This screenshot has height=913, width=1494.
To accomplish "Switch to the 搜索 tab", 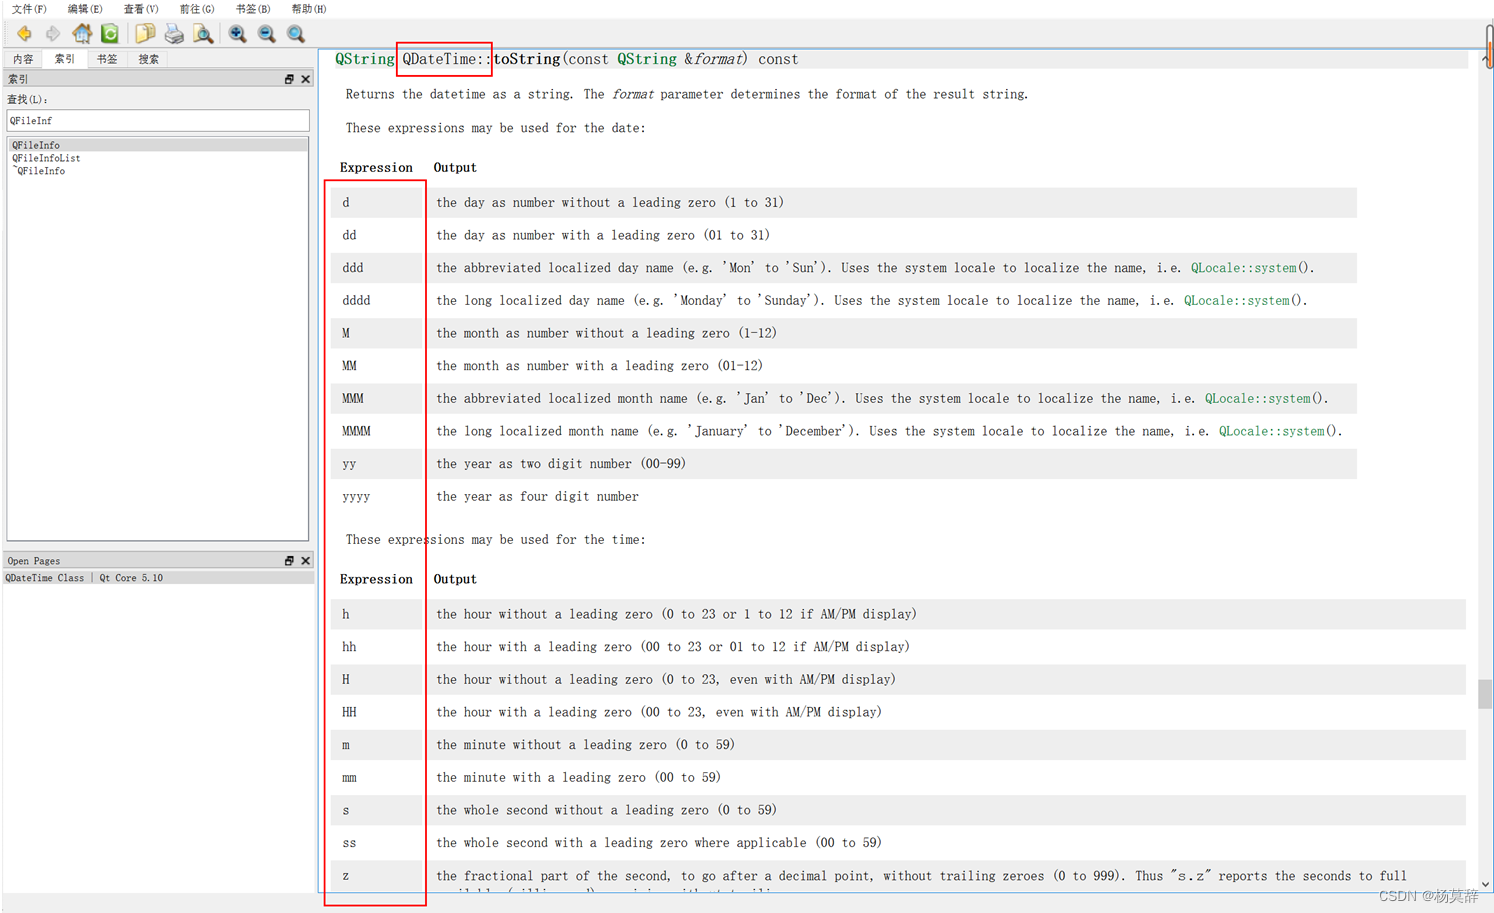I will [149, 59].
